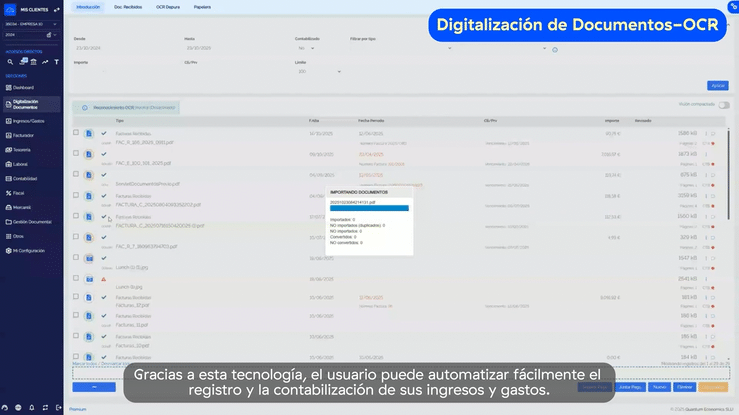Click the Tipo column header
The image size is (739, 415).
point(120,121)
